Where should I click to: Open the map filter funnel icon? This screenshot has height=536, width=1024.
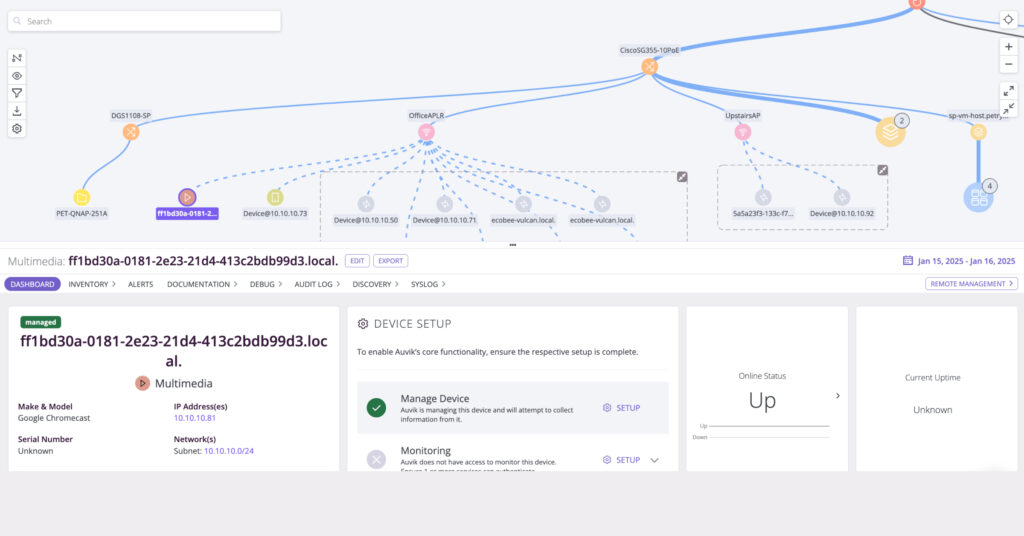17,93
